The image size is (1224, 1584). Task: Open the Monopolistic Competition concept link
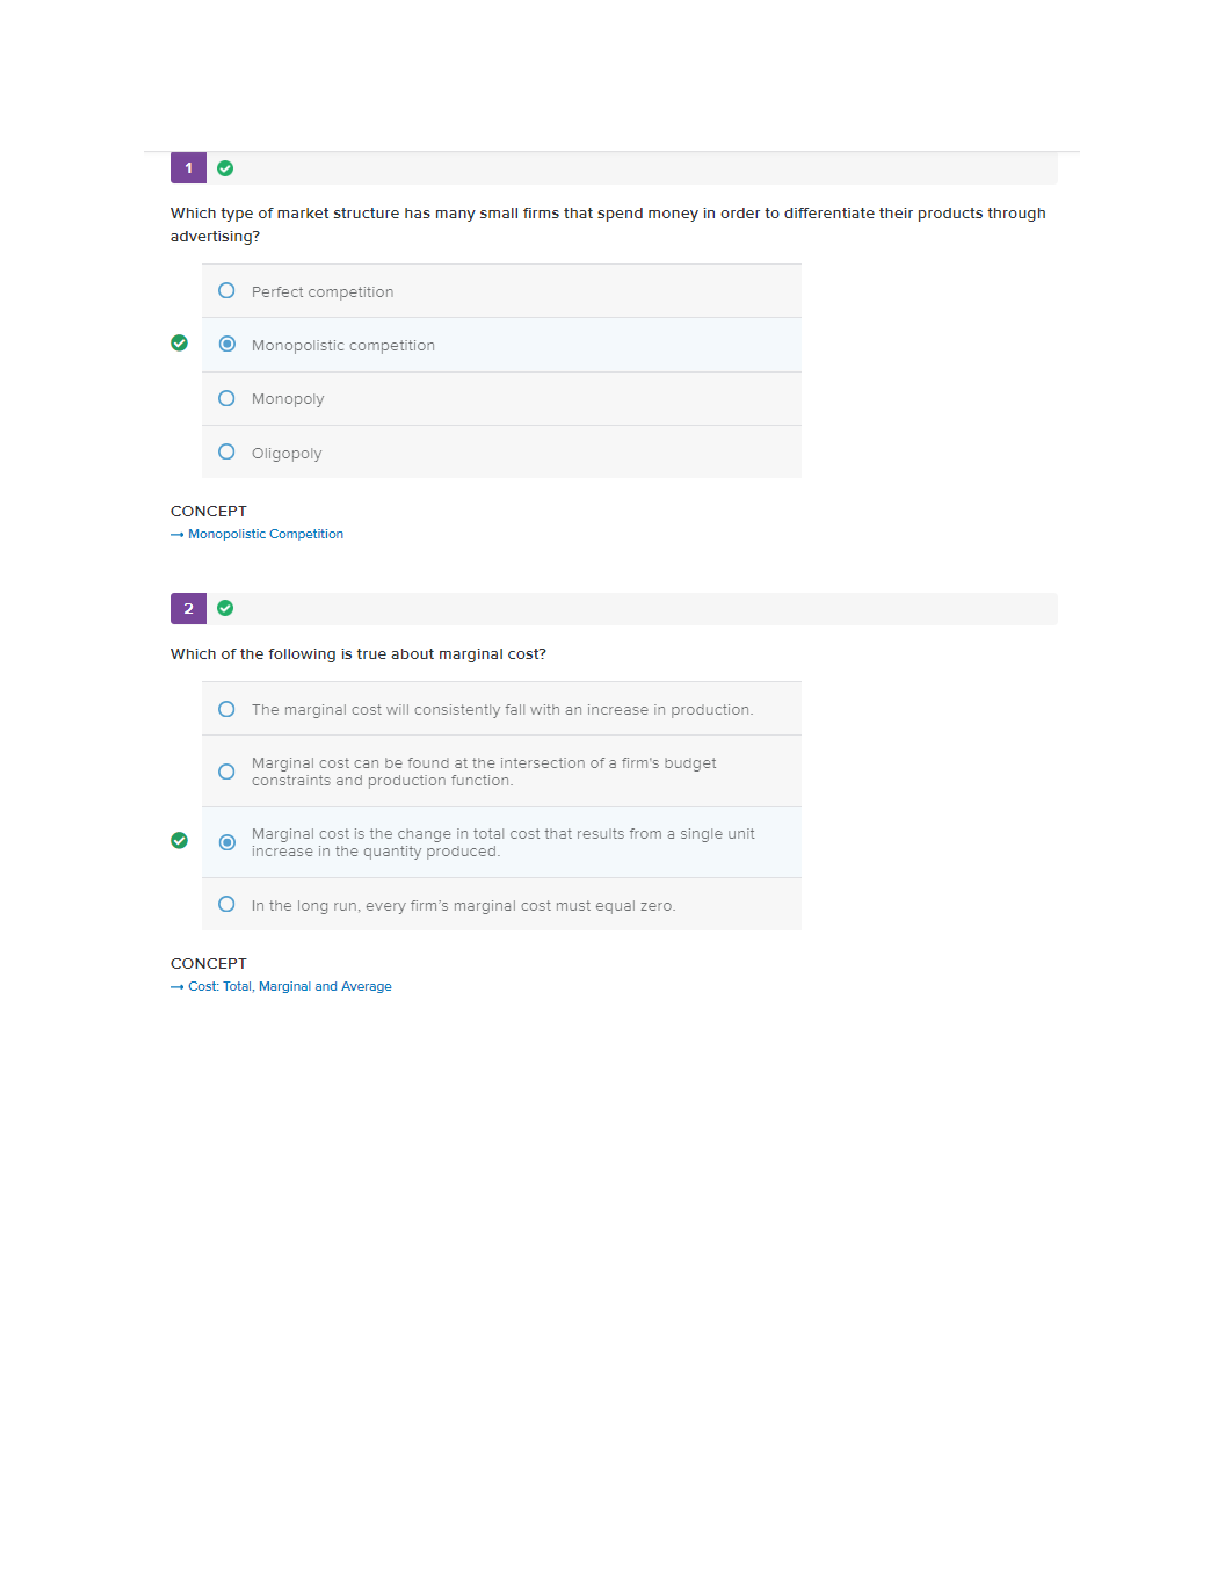265,534
